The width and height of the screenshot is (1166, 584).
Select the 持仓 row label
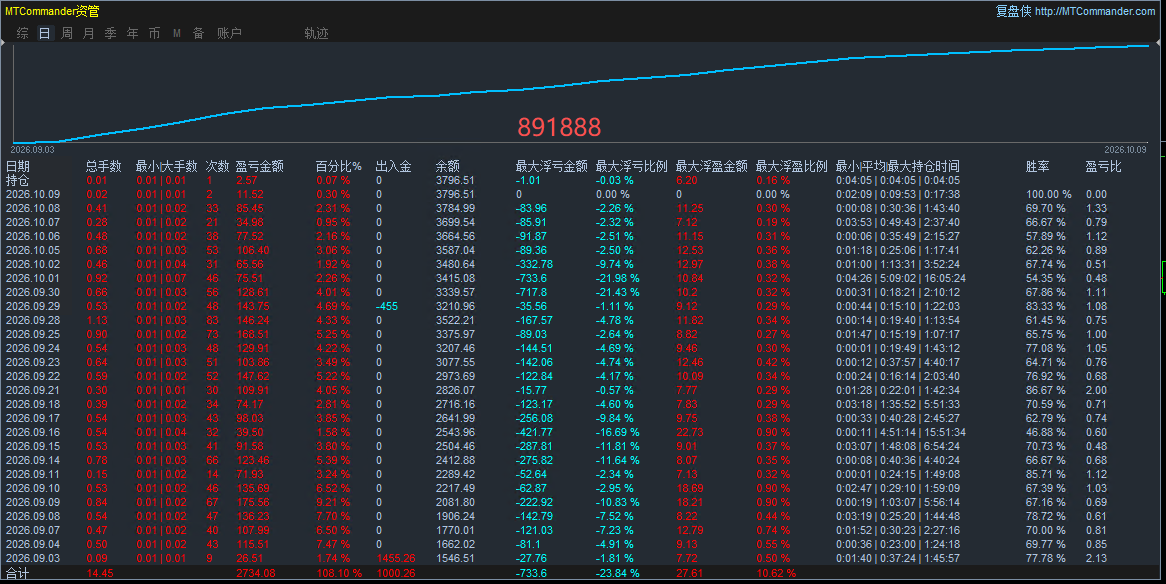(x=17, y=180)
